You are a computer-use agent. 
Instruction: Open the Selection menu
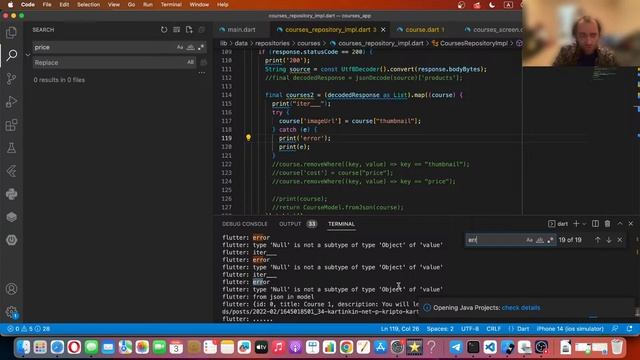tap(88, 4)
